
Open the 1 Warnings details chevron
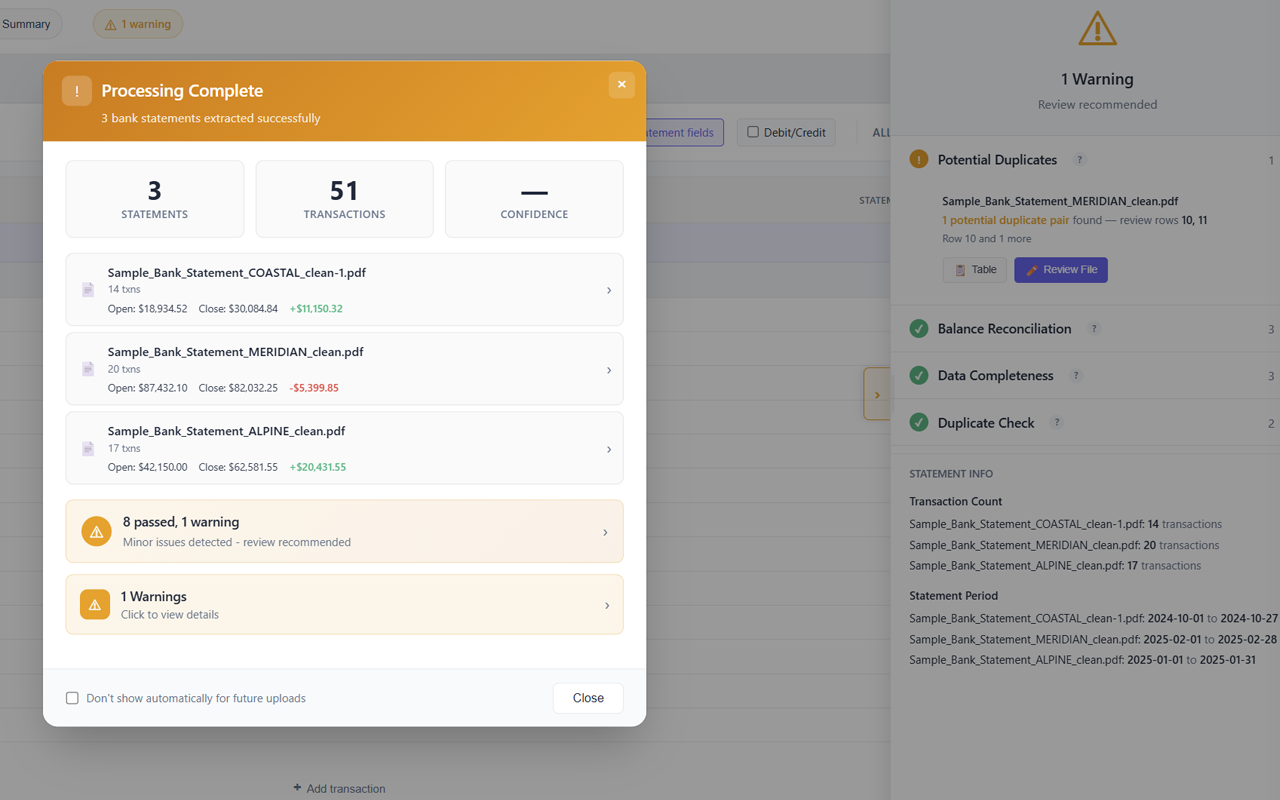click(x=607, y=605)
